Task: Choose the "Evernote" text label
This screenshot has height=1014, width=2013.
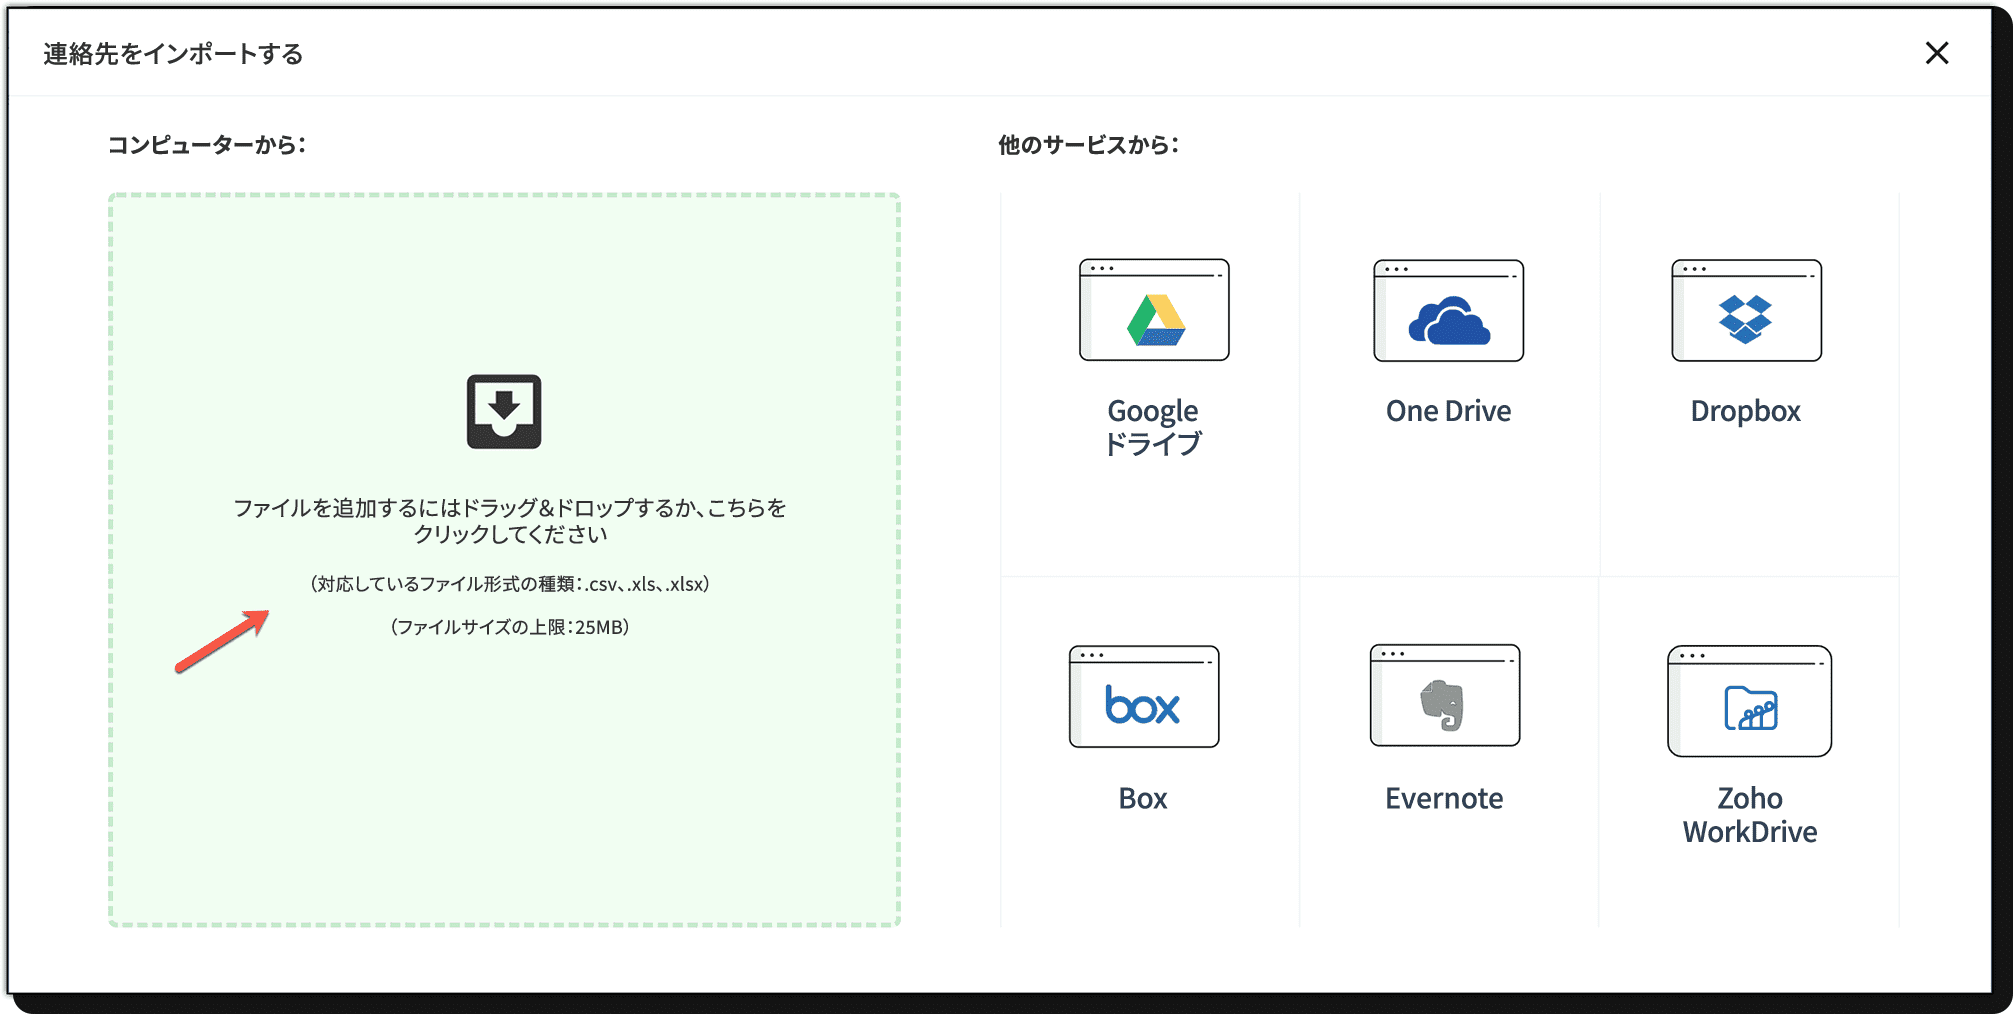Action: (x=1443, y=798)
